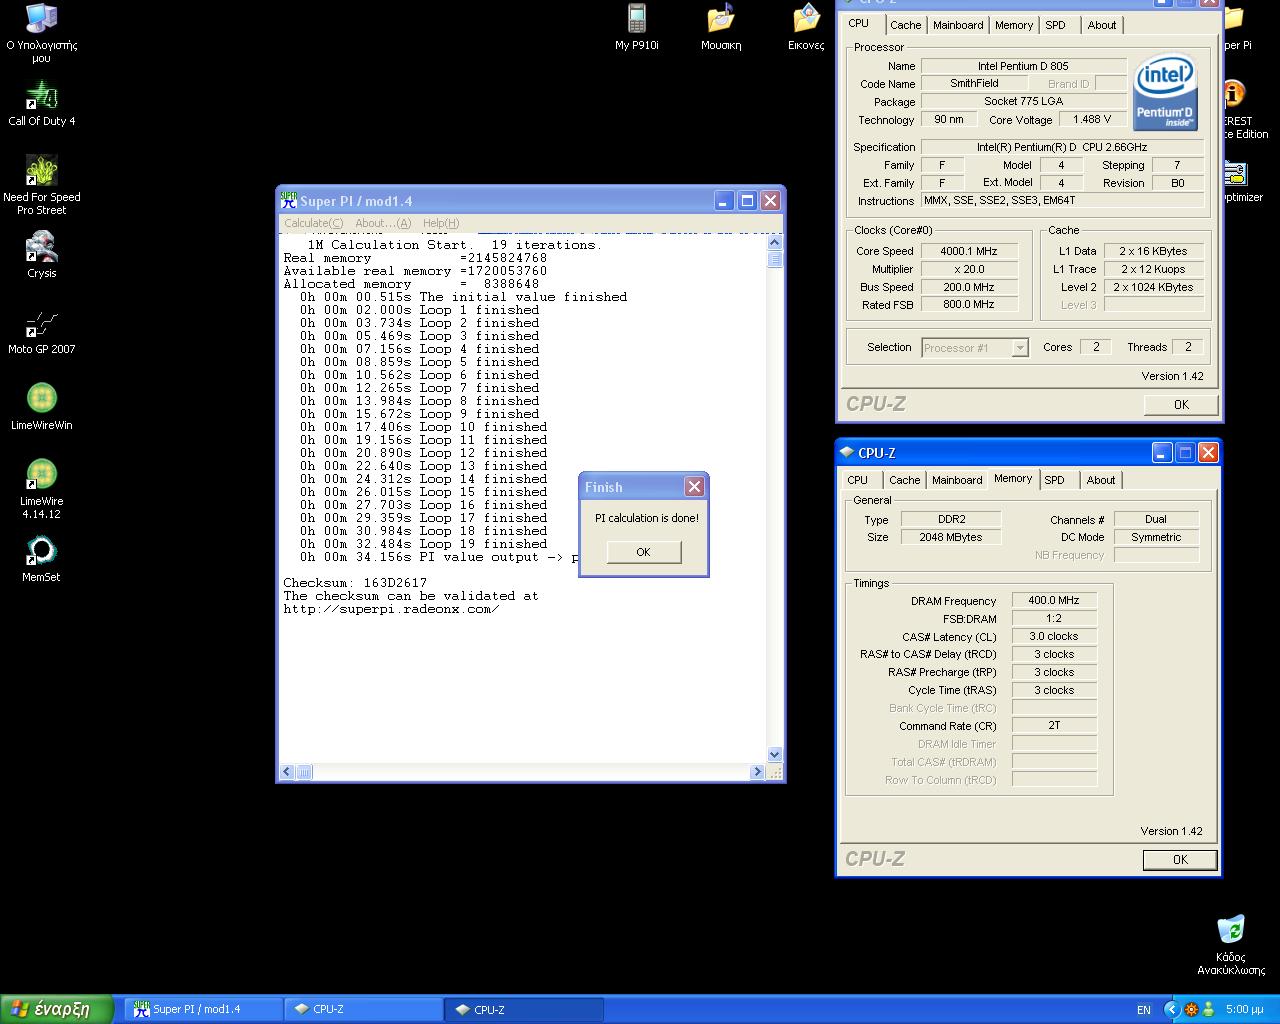This screenshot has width=1280, height=1024.
Task: Select Memory tab in upper CPU-Z window
Action: click(1014, 25)
